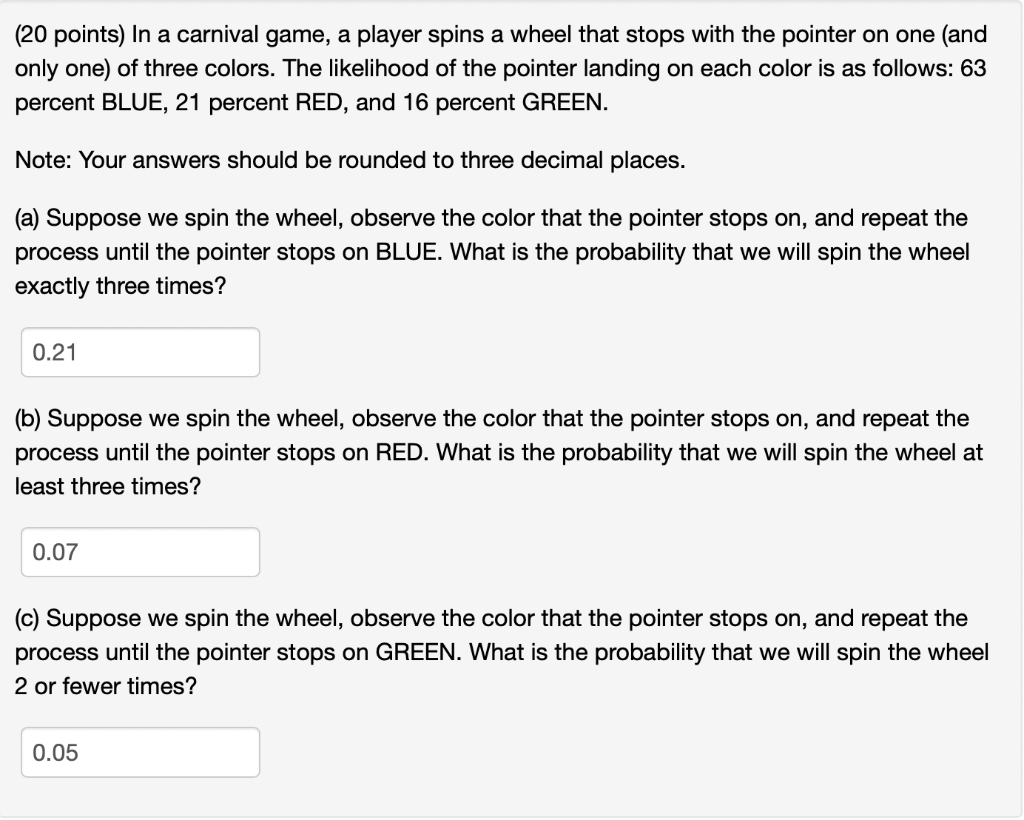Viewport: 1024px width, 820px height.
Task: Place cursor in the RED question answer field
Action: 140,552
